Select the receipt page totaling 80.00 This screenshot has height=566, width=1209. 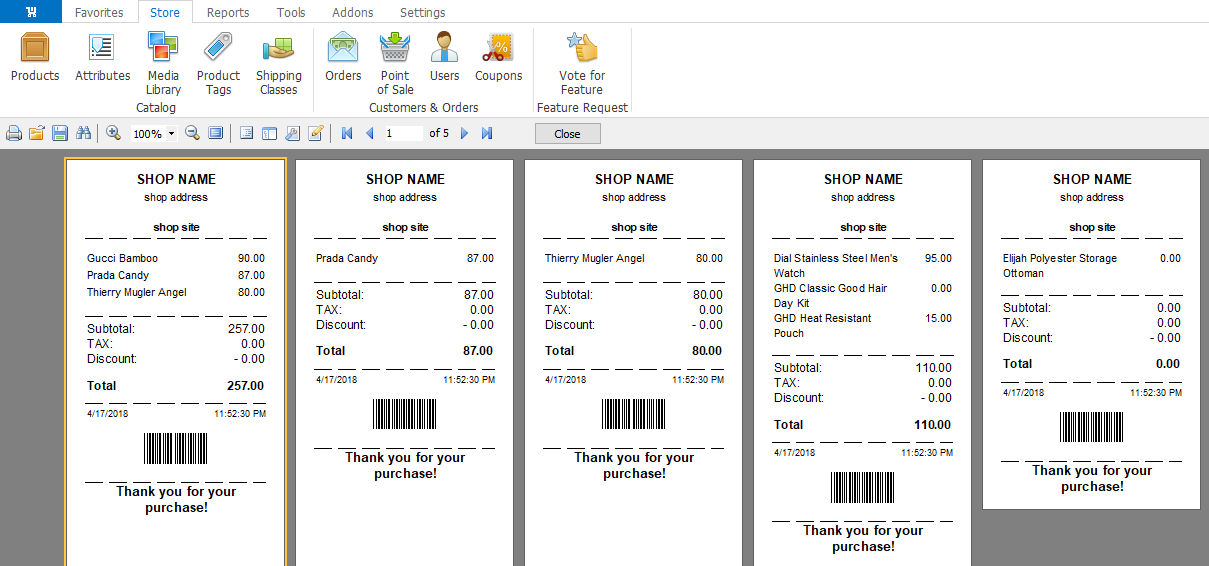(634, 362)
